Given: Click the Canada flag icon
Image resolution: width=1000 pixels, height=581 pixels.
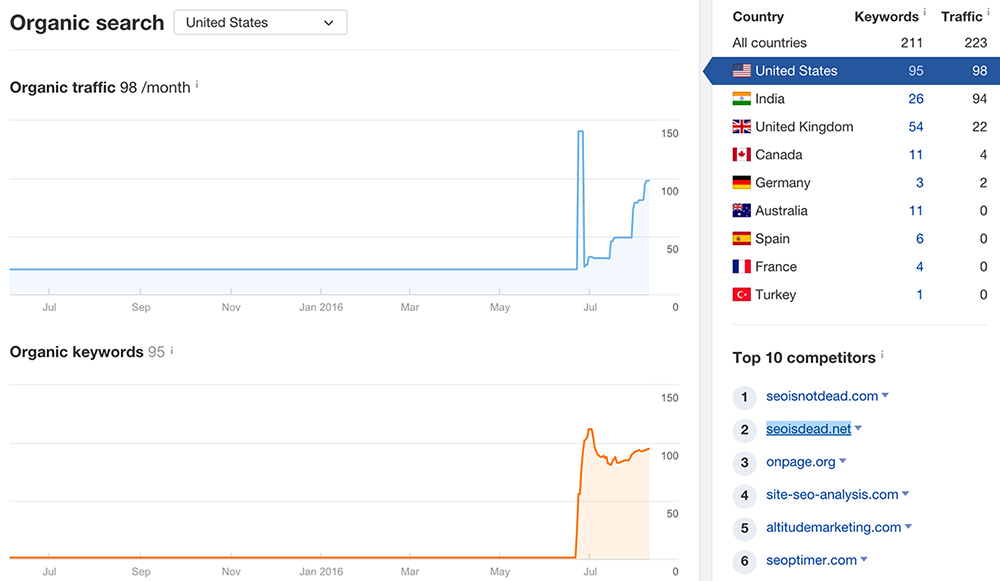Looking at the screenshot, I should tap(742, 154).
